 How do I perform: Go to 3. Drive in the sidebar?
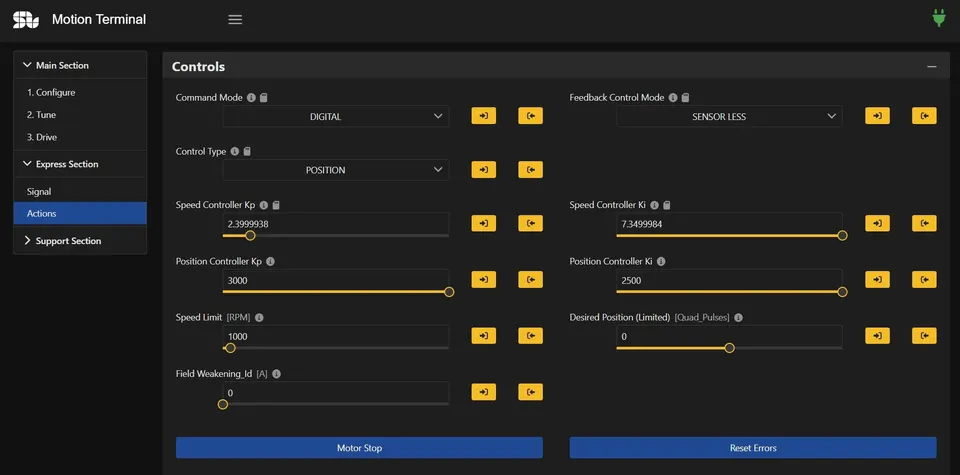pos(80,137)
